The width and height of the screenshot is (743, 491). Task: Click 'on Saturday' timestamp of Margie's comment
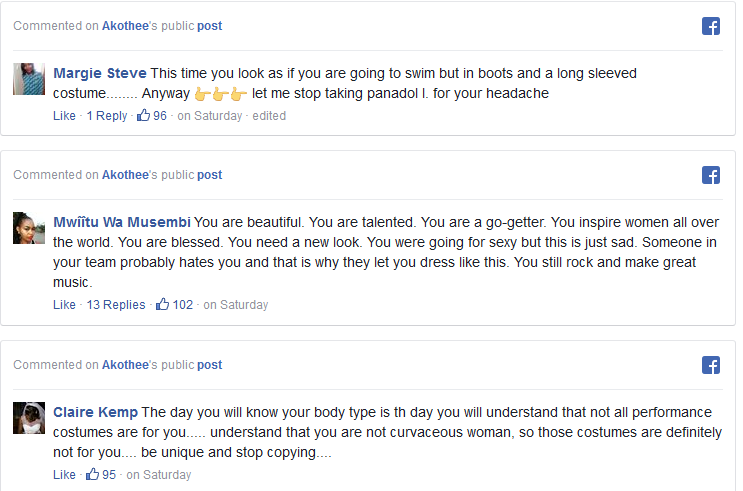click(210, 116)
